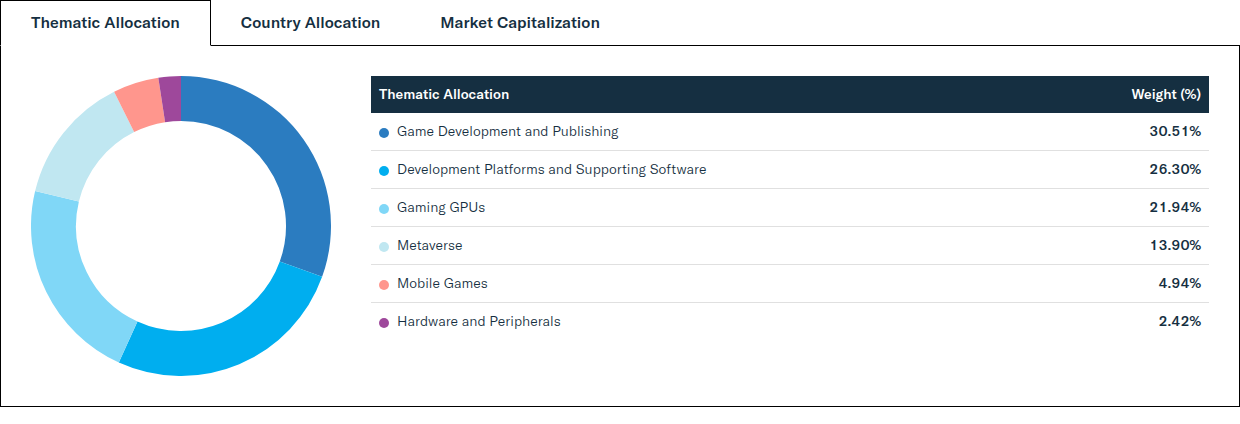This screenshot has width=1240, height=424.
Task: Open the Market Capitalization tab
Action: point(520,22)
